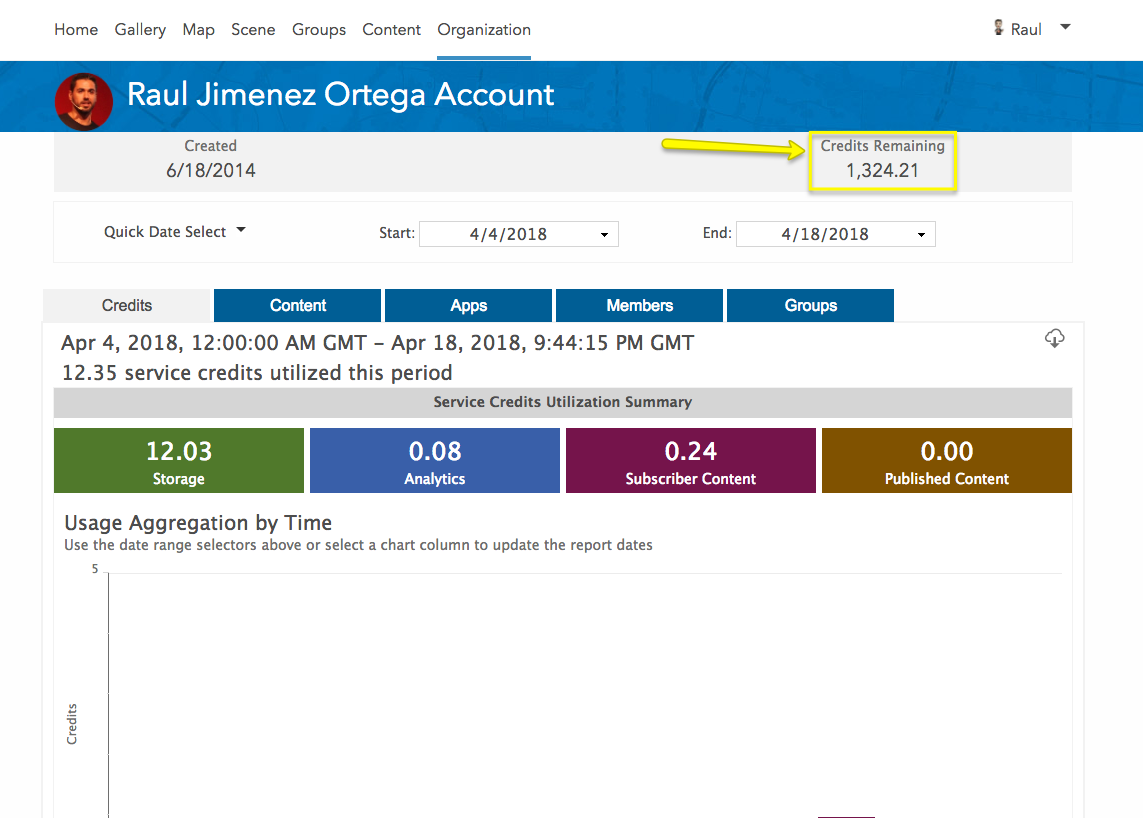Open Scene from the navigation bar
1143x818 pixels.
[253, 30]
